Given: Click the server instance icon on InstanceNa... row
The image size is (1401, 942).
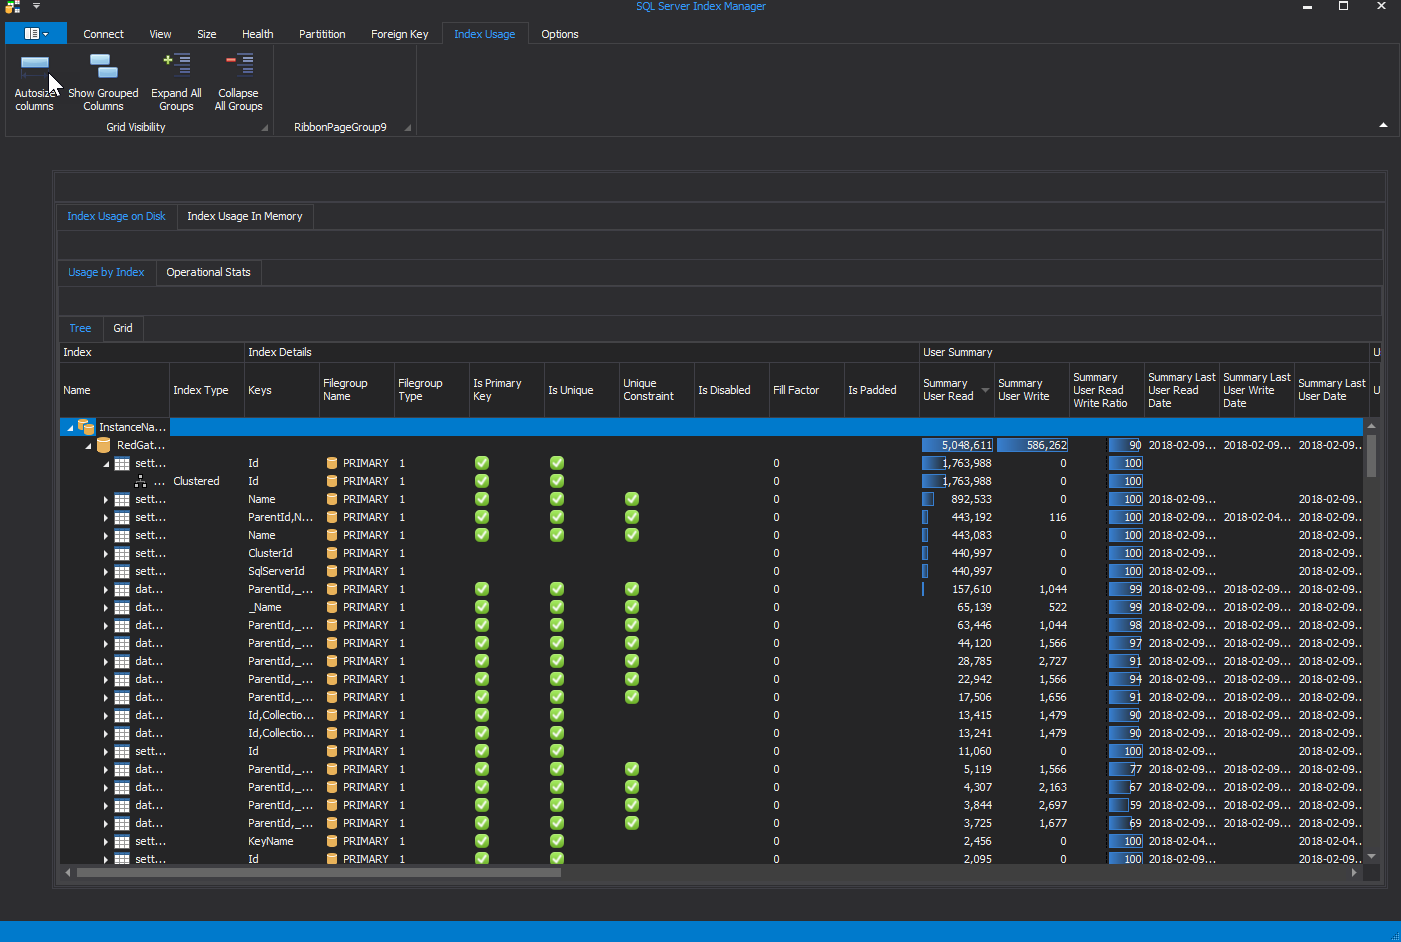Looking at the screenshot, I should coord(86,427).
